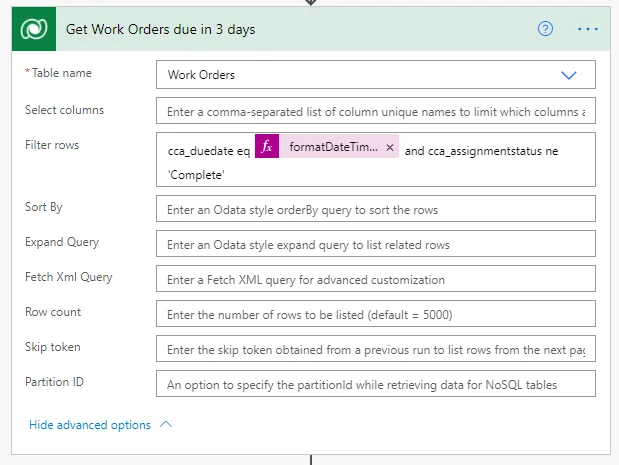Click the fx expression icon in Filter rows
Screen dimensions: 619x465
tap(267, 146)
